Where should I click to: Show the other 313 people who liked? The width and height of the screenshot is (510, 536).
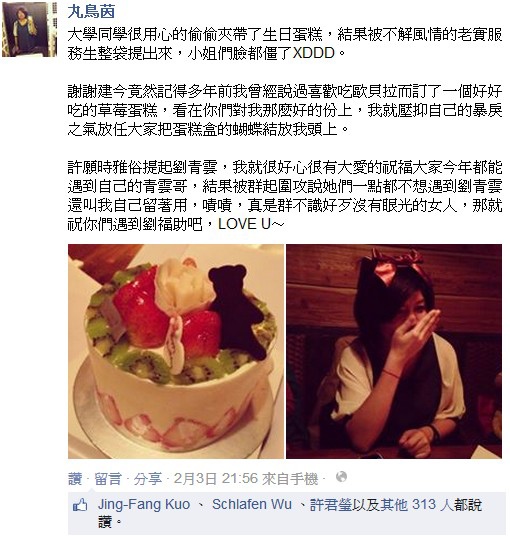pyautogui.click(x=418, y=505)
